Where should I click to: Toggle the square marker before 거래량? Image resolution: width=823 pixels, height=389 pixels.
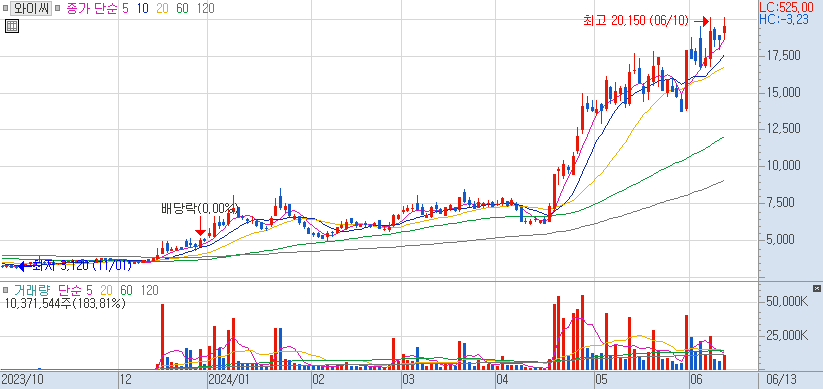point(5,290)
